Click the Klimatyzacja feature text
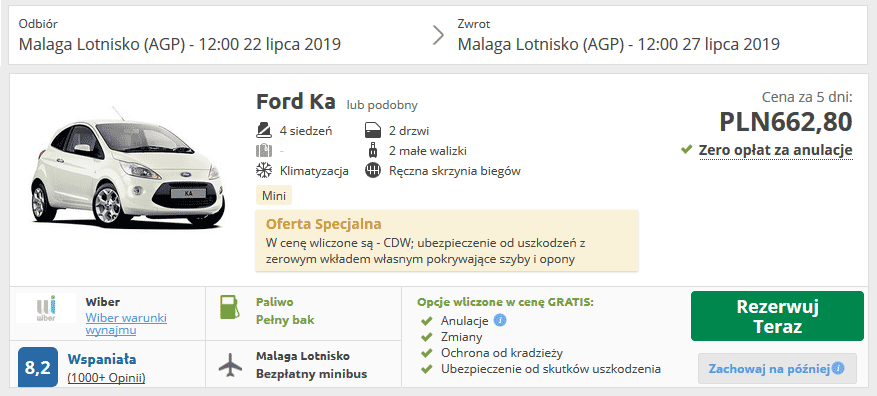Viewport: 877px width, 396px height. (314, 171)
